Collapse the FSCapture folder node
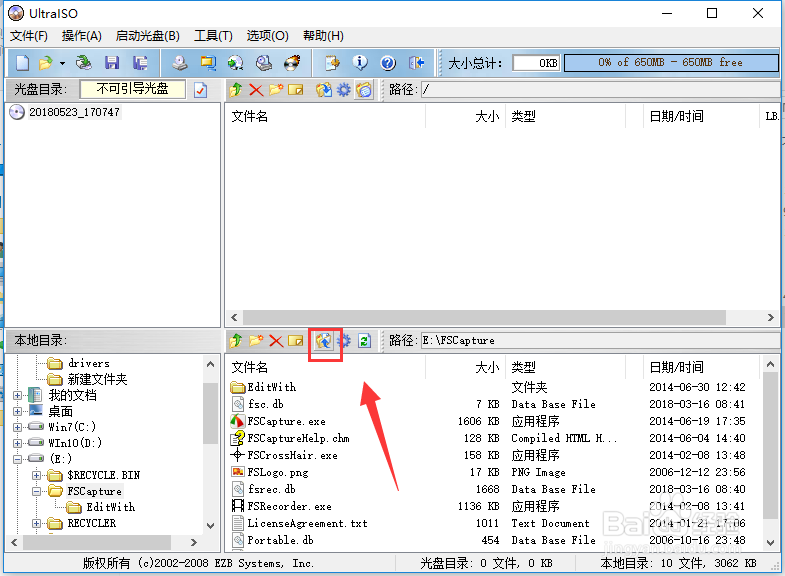This screenshot has width=785, height=576. 37,492
